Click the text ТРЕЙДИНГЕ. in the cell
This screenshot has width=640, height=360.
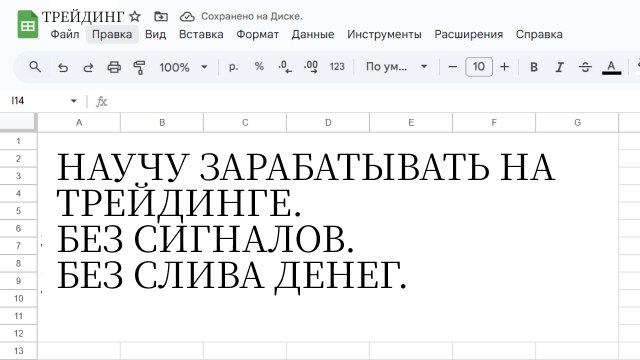click(x=179, y=203)
